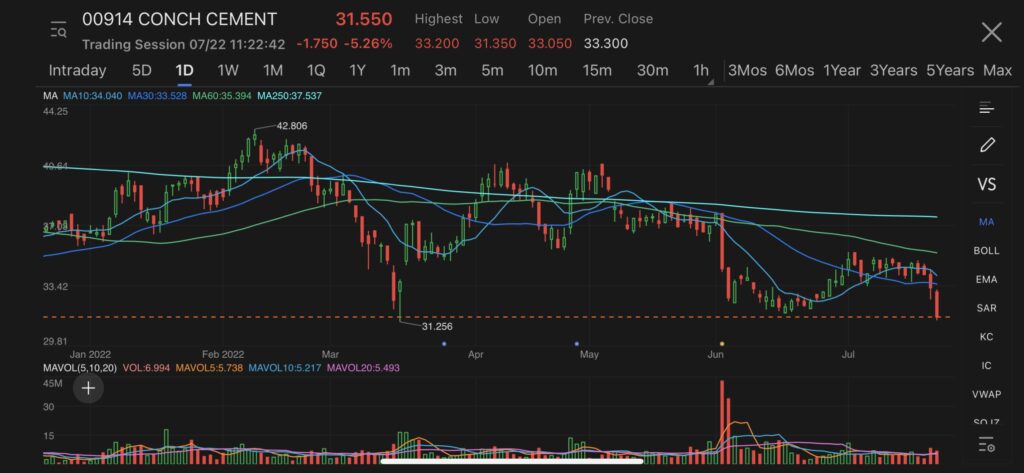Open the chart list panel icon
The width and height of the screenshot is (1024, 473).
pos(986,108)
